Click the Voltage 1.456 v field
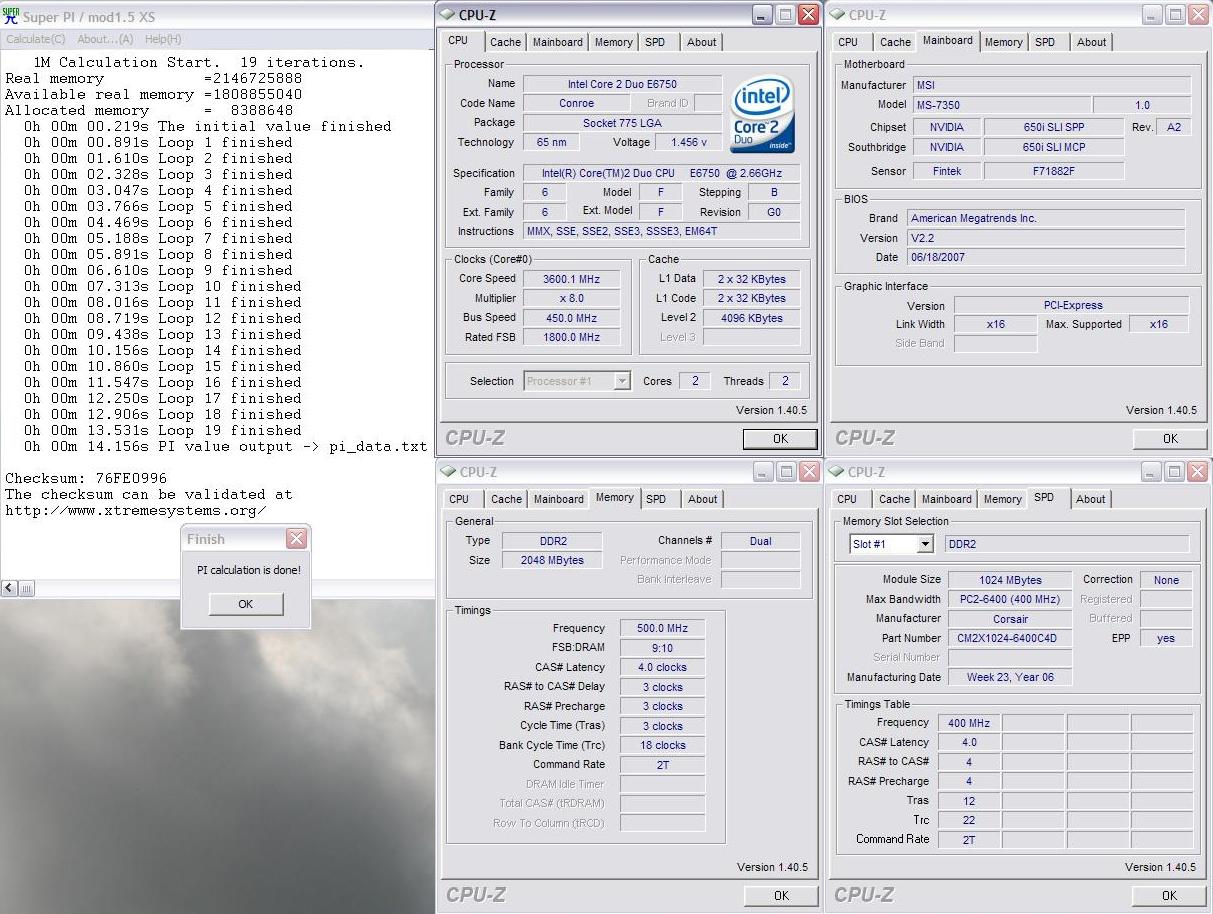The width and height of the screenshot is (1213, 914). [691, 142]
